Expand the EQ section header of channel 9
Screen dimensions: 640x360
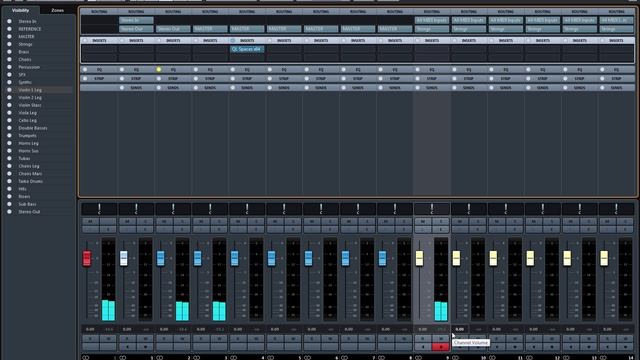click(x=432, y=69)
